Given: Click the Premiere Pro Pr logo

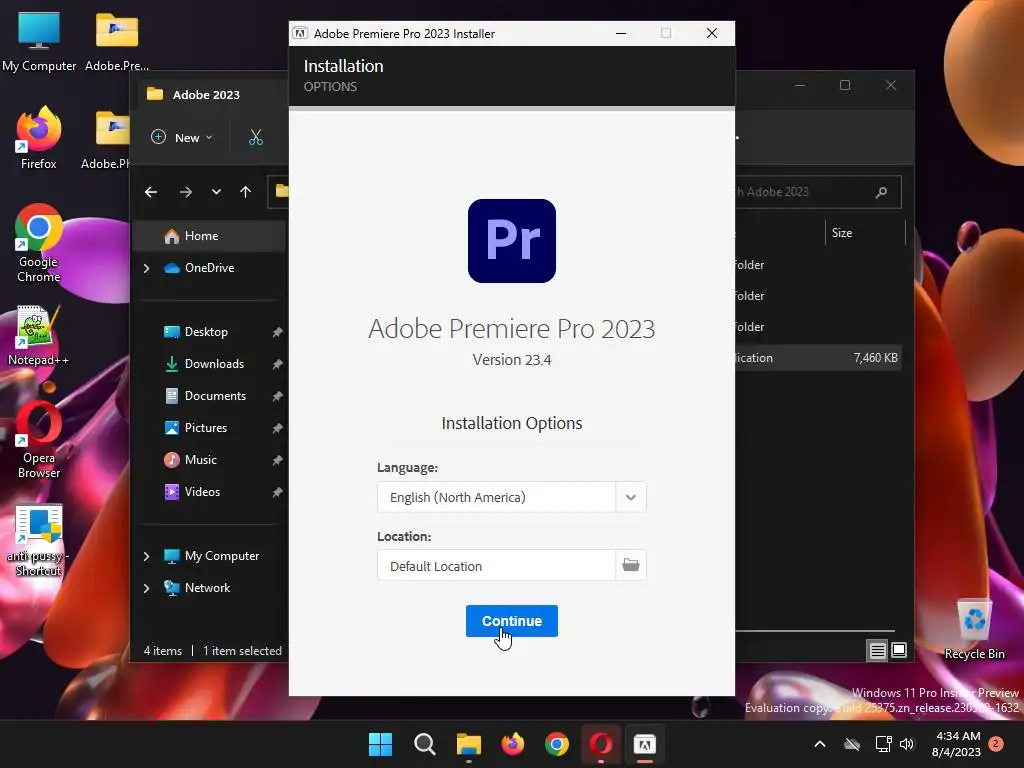Looking at the screenshot, I should pyautogui.click(x=511, y=241).
